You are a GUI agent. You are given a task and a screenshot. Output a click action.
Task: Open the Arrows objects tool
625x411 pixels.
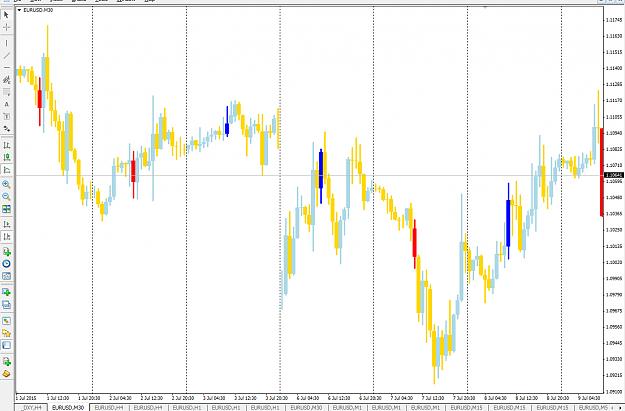[x=6, y=129]
